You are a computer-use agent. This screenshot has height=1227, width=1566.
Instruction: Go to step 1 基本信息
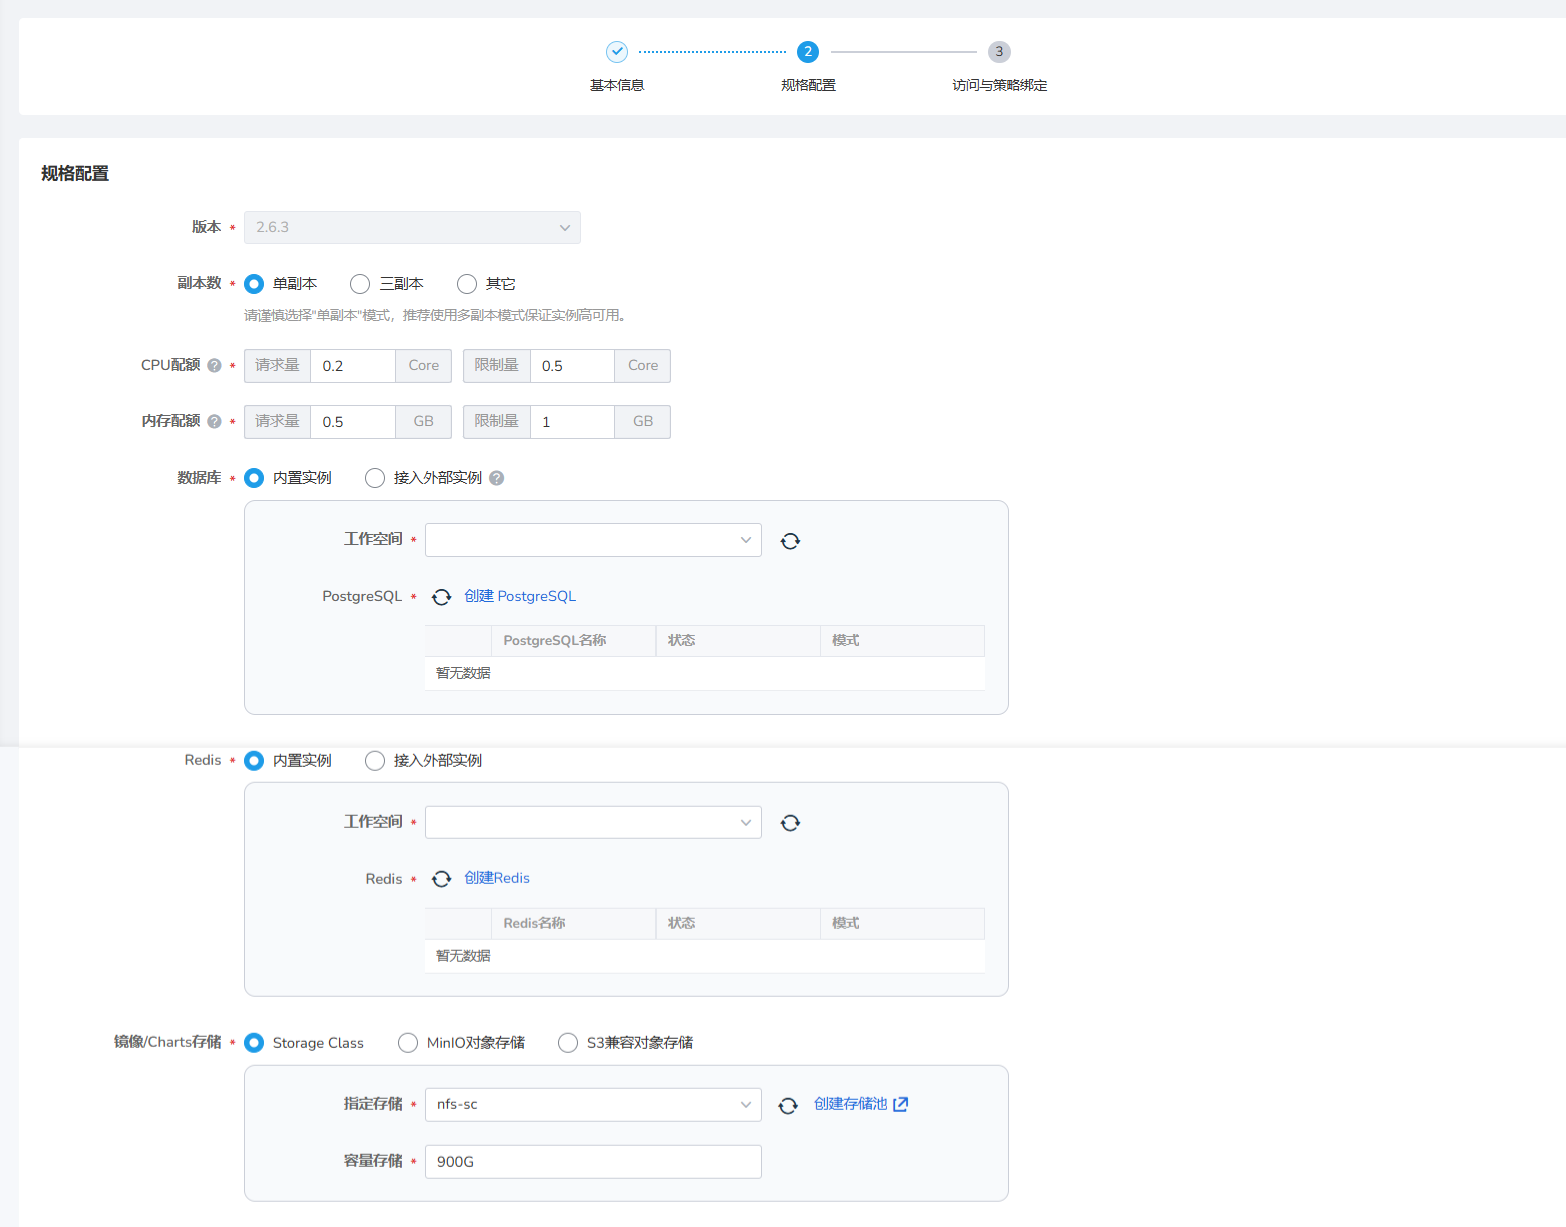coord(617,52)
